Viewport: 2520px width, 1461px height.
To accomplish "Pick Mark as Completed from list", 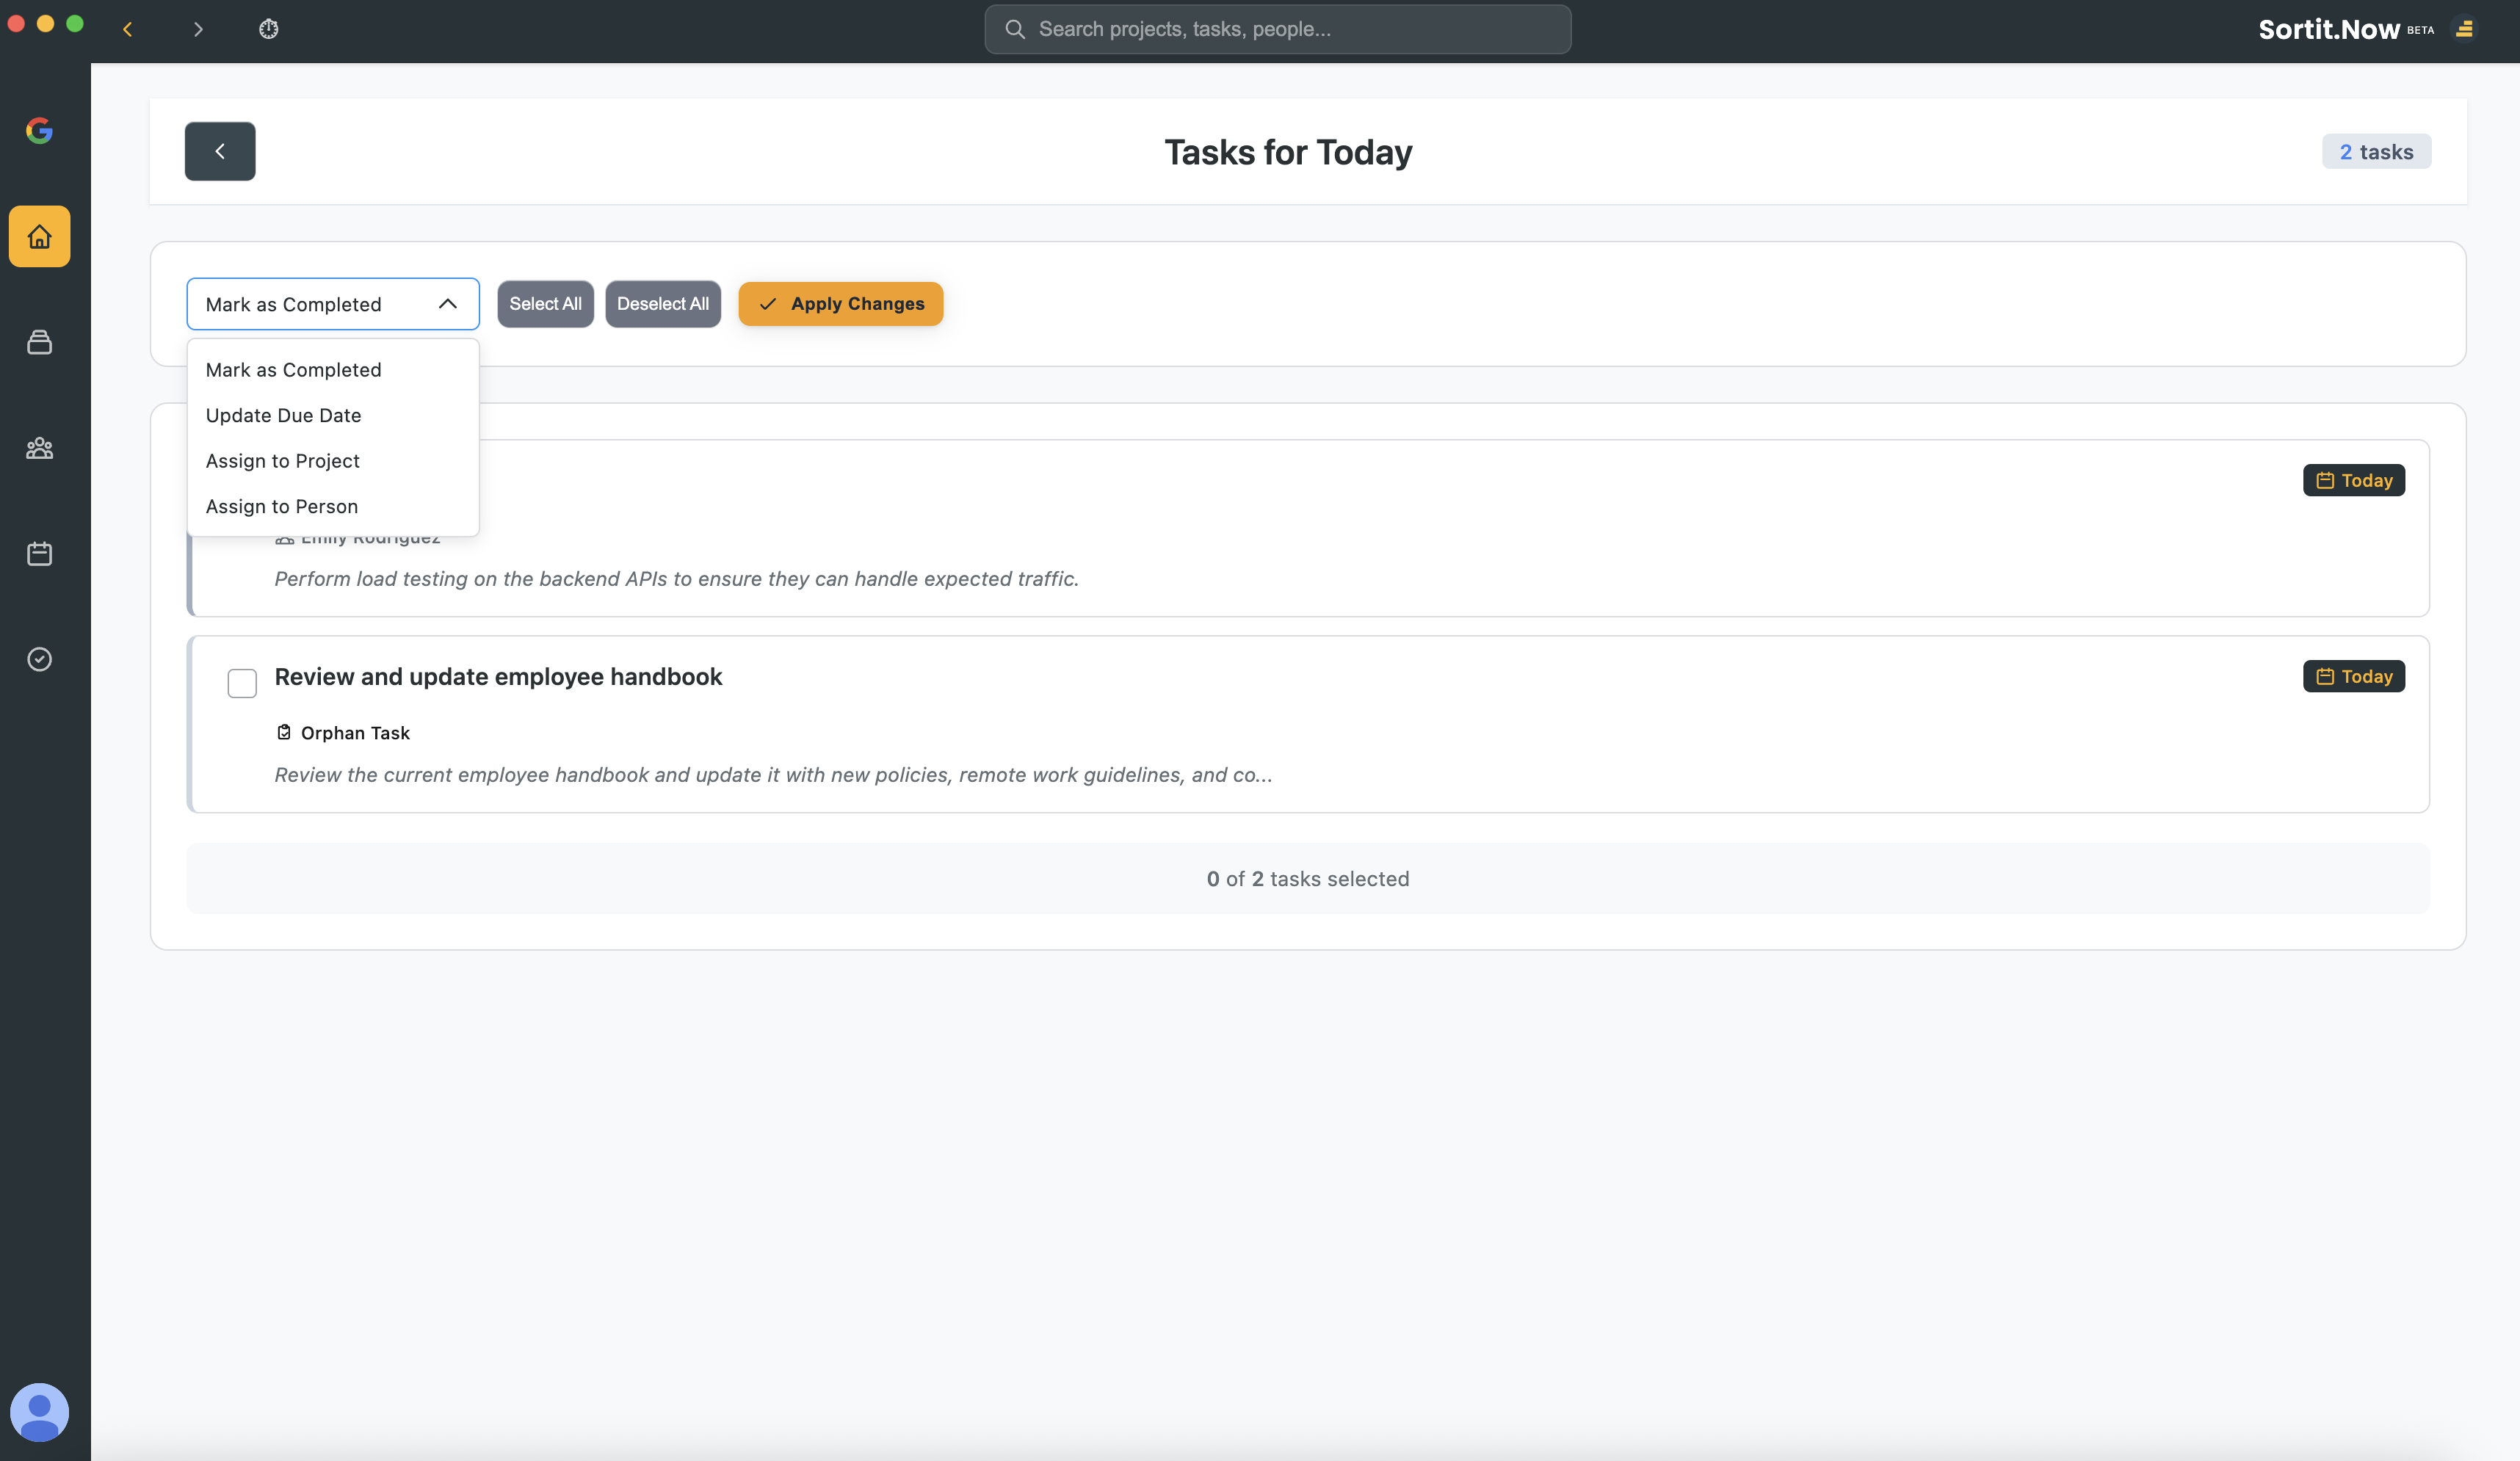I will click(293, 370).
